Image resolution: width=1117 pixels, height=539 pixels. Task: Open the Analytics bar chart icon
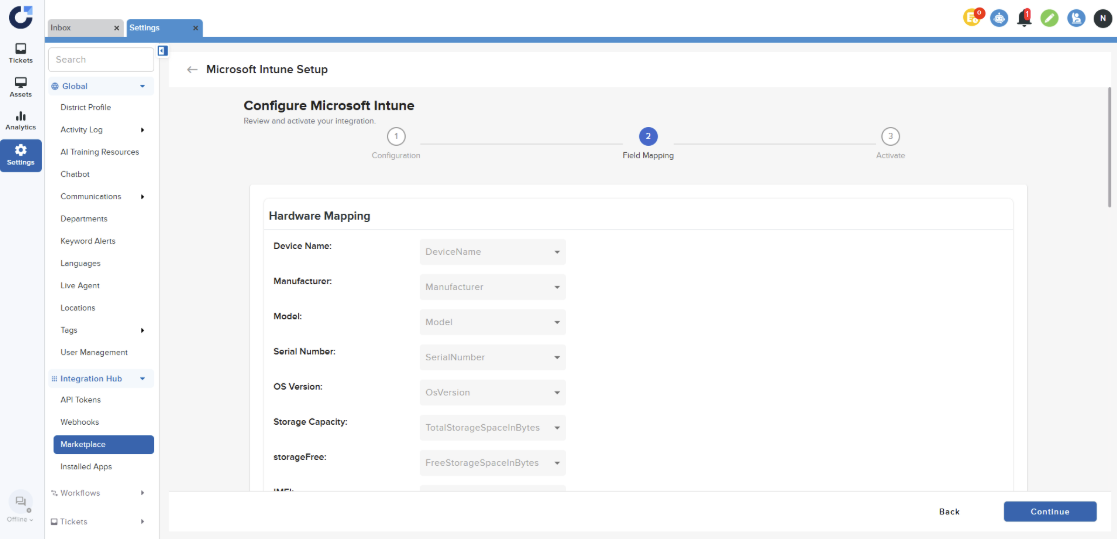(21, 120)
